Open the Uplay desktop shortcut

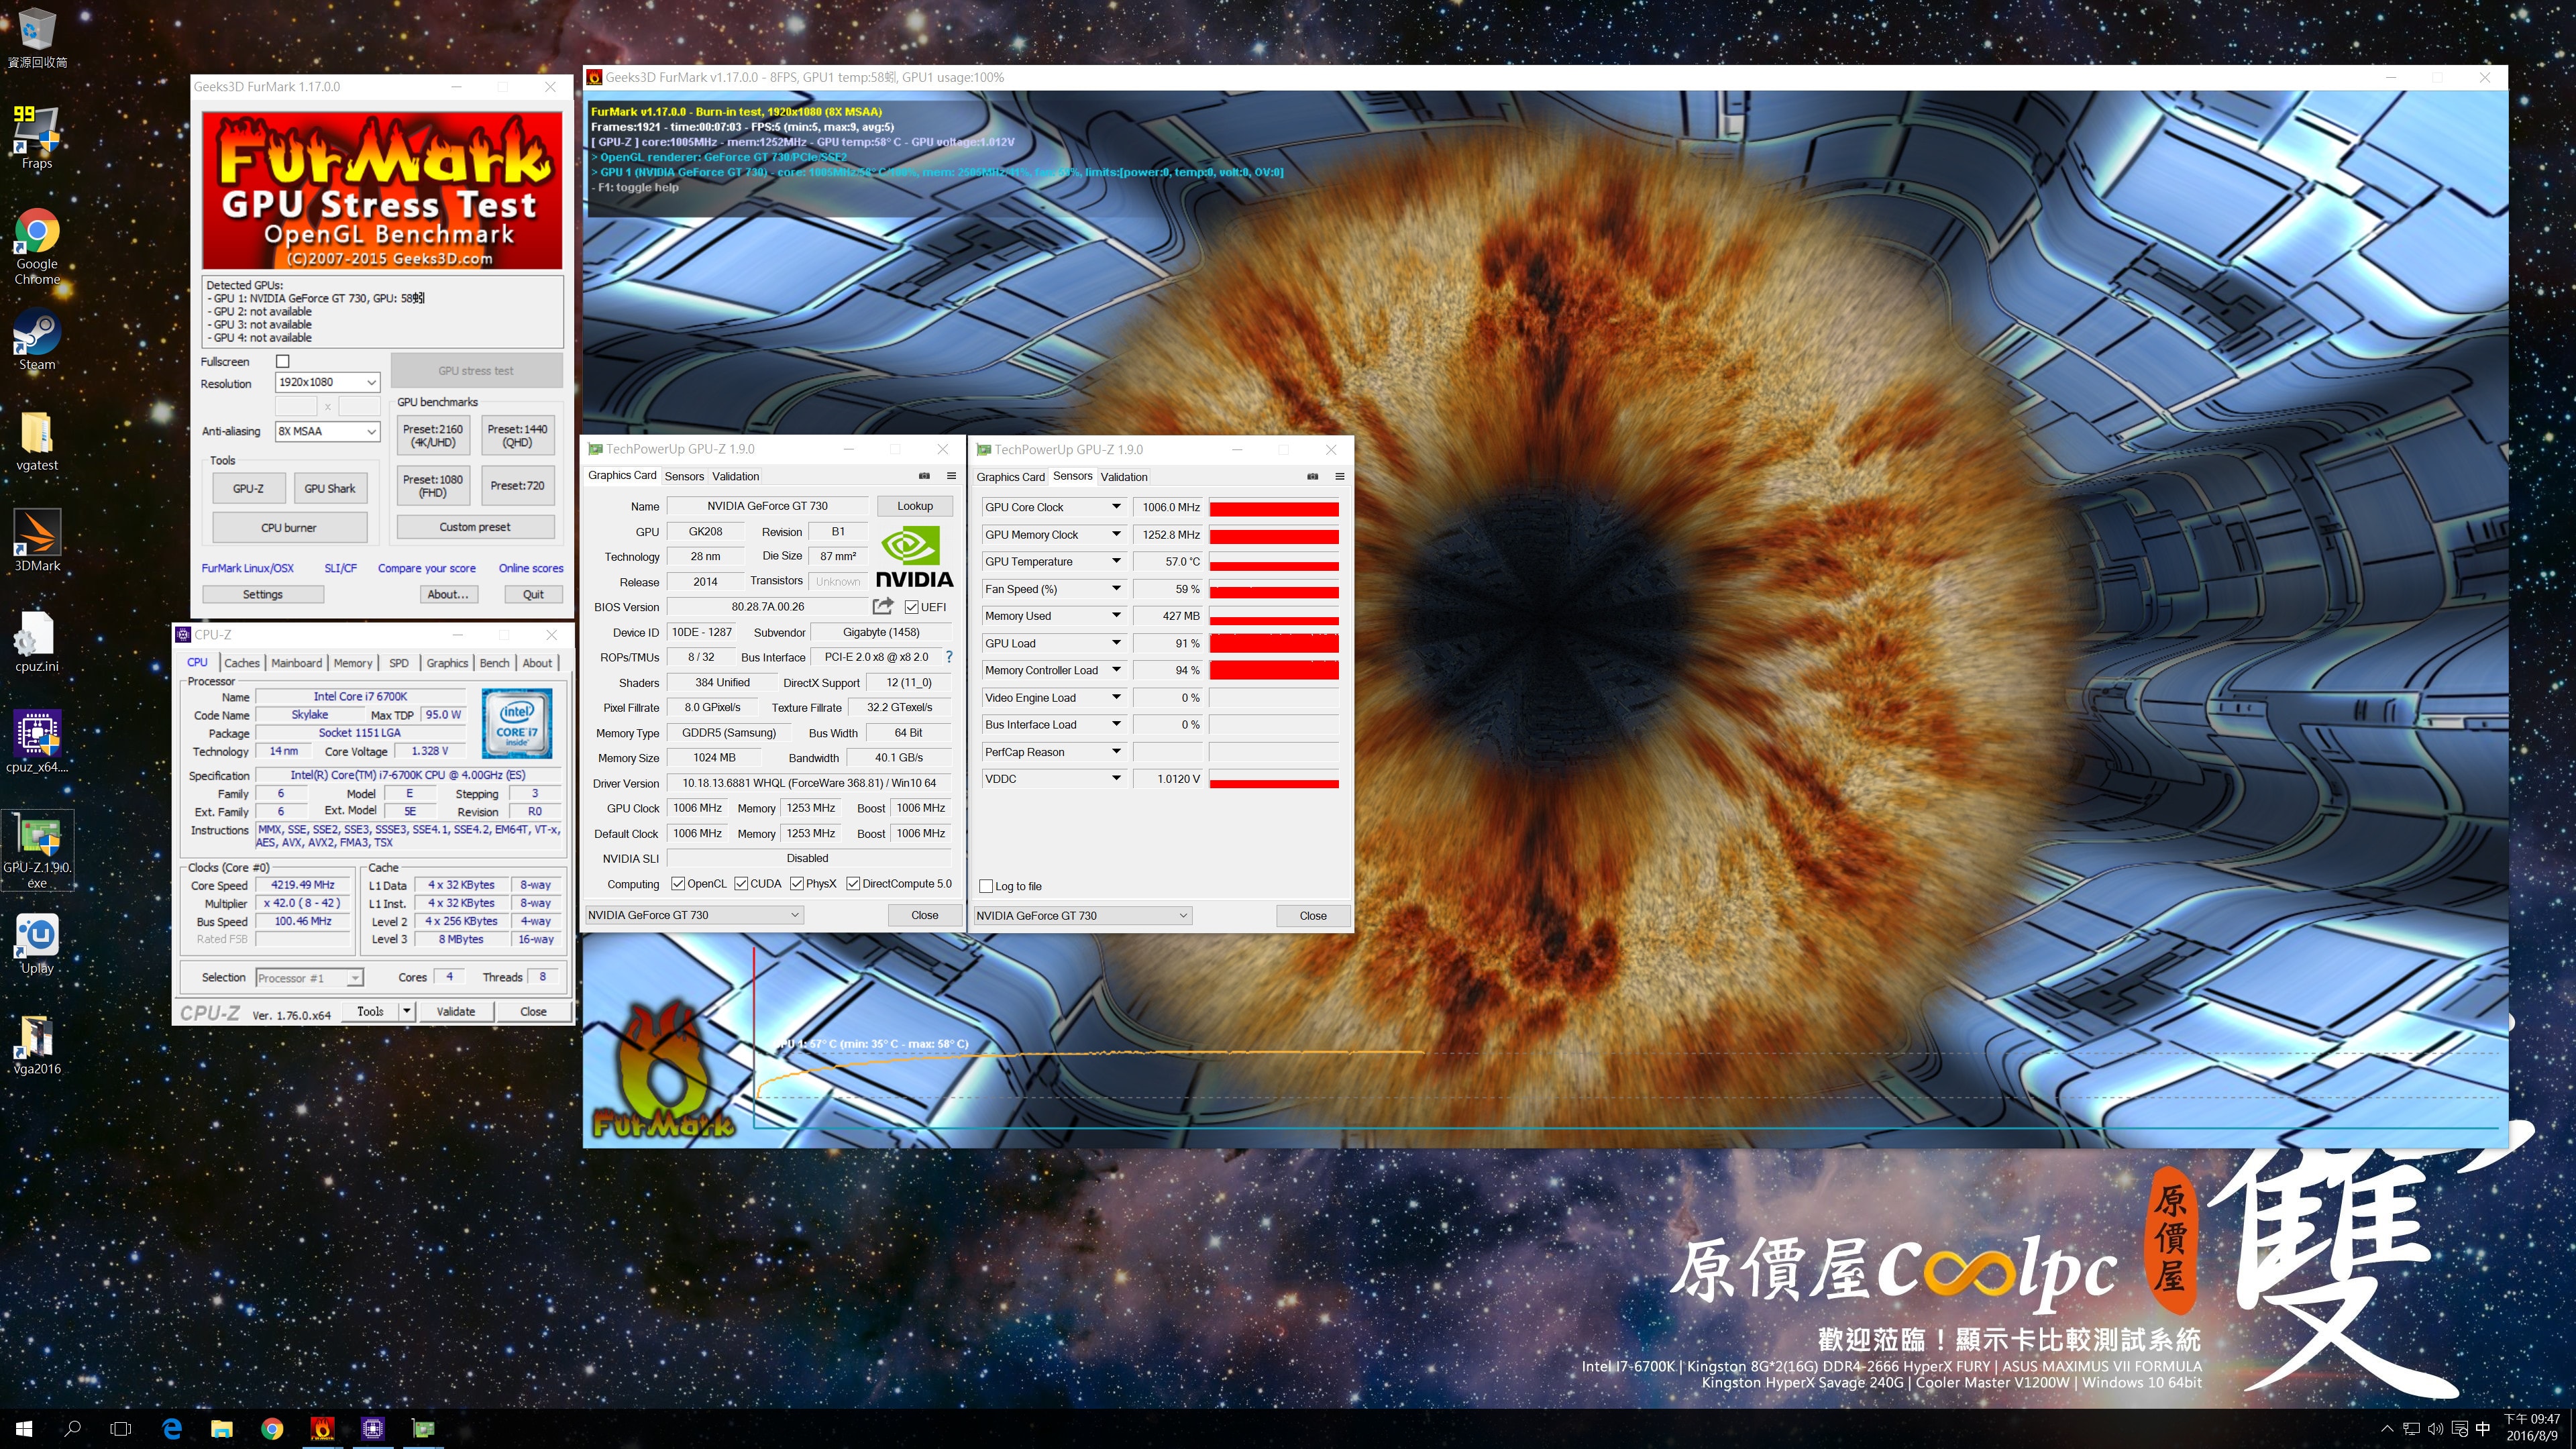[37, 943]
